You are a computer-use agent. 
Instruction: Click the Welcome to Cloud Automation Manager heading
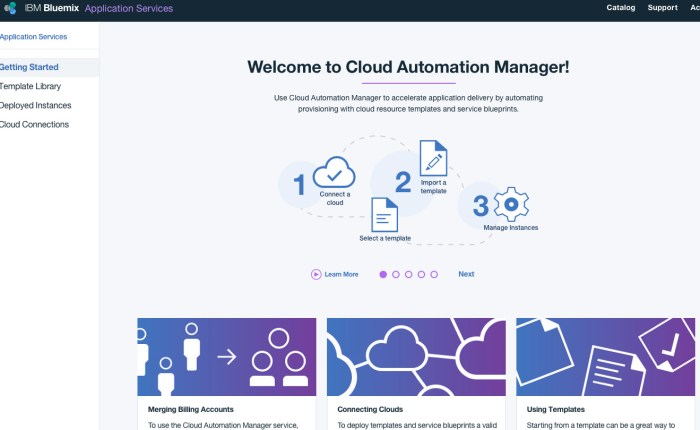pos(408,67)
